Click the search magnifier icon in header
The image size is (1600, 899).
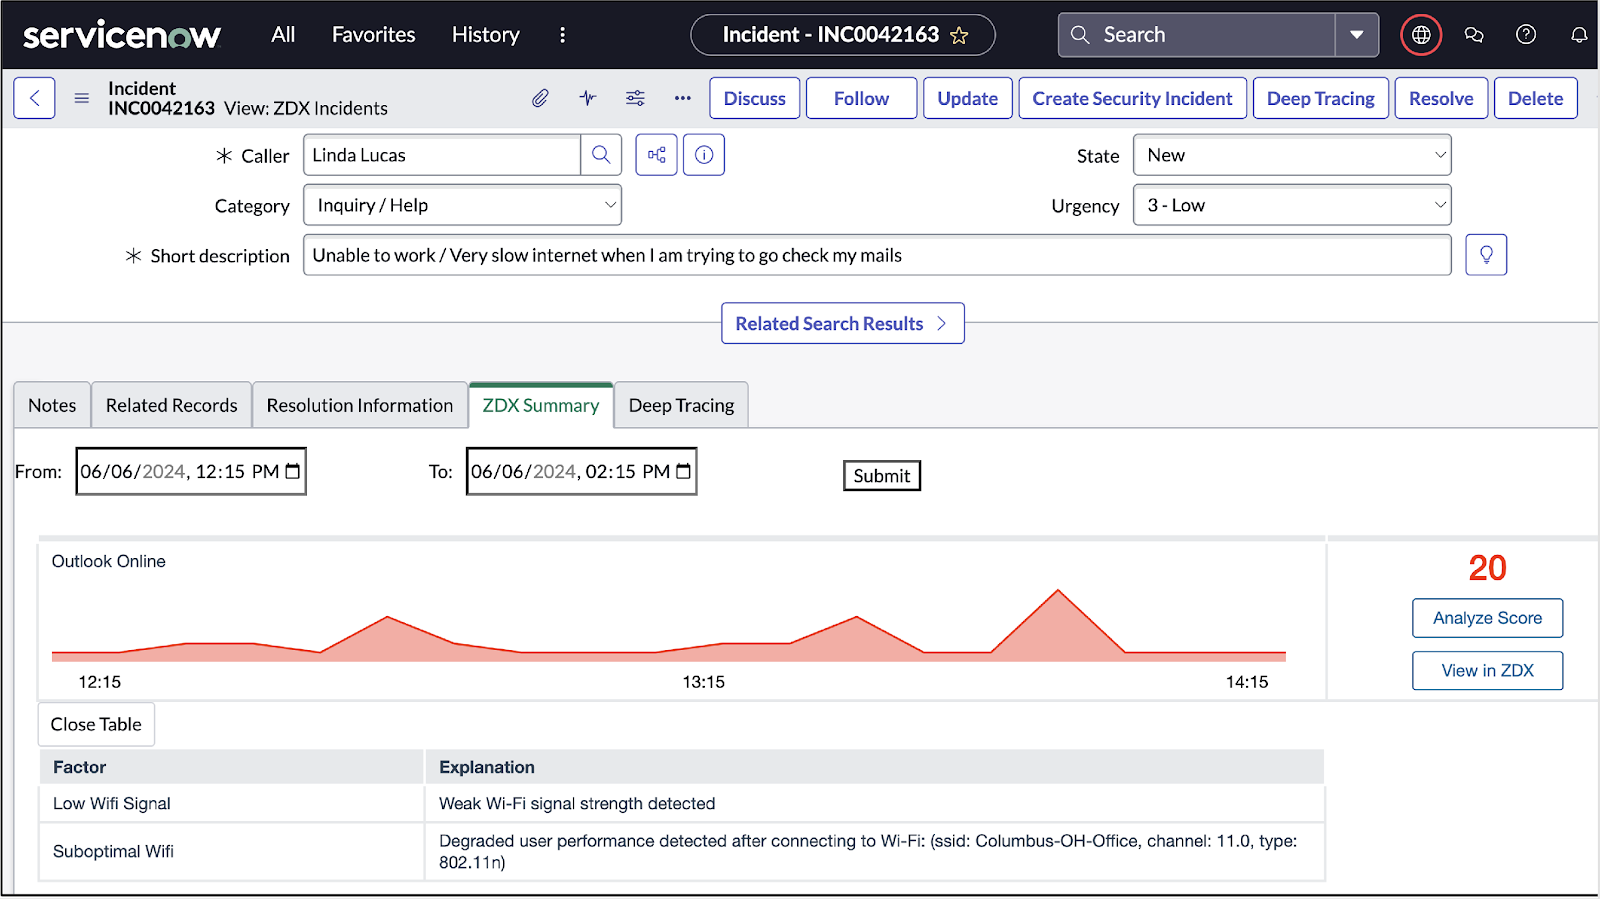coord(1080,35)
